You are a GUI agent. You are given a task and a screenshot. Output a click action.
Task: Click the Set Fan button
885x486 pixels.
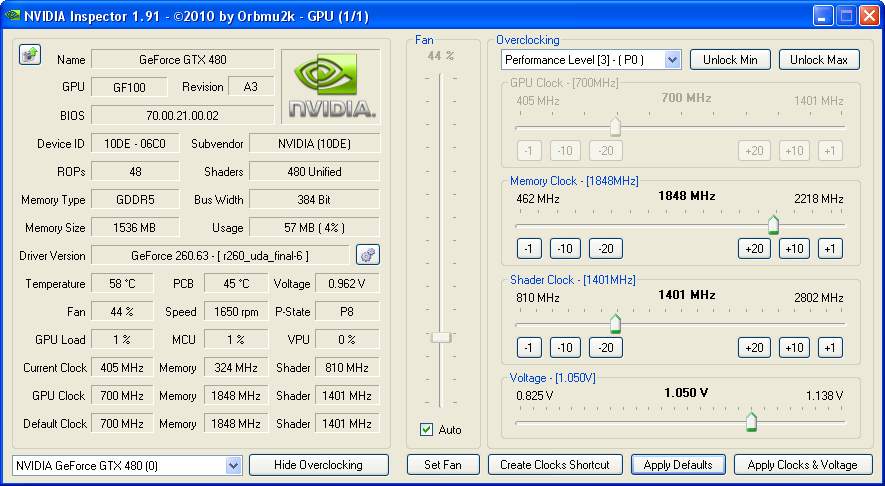coord(443,465)
